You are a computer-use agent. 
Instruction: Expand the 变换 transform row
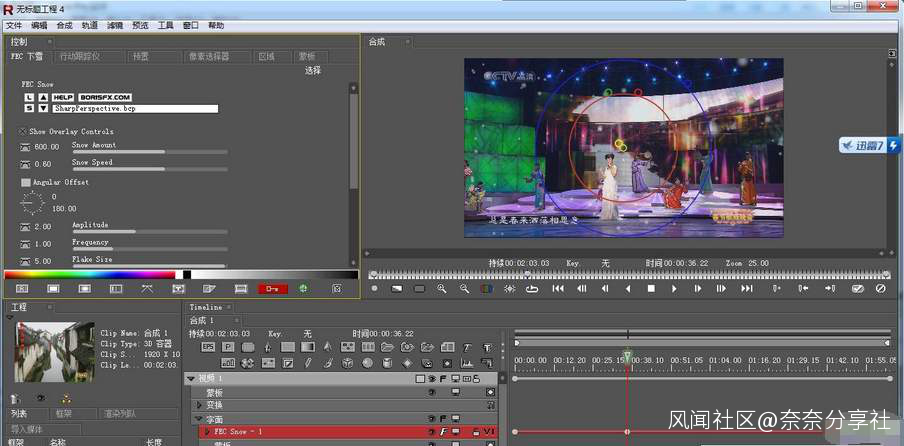(199, 405)
